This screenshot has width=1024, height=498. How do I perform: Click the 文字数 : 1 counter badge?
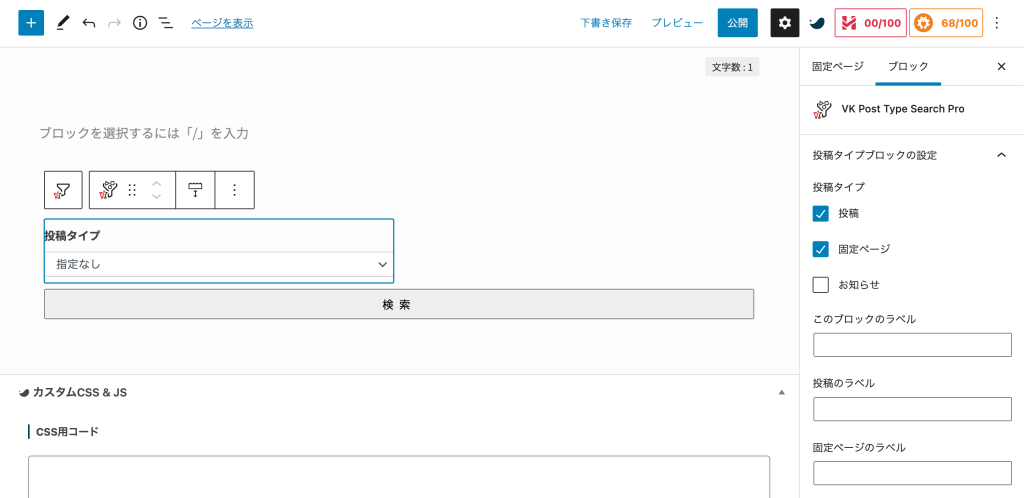tap(732, 67)
